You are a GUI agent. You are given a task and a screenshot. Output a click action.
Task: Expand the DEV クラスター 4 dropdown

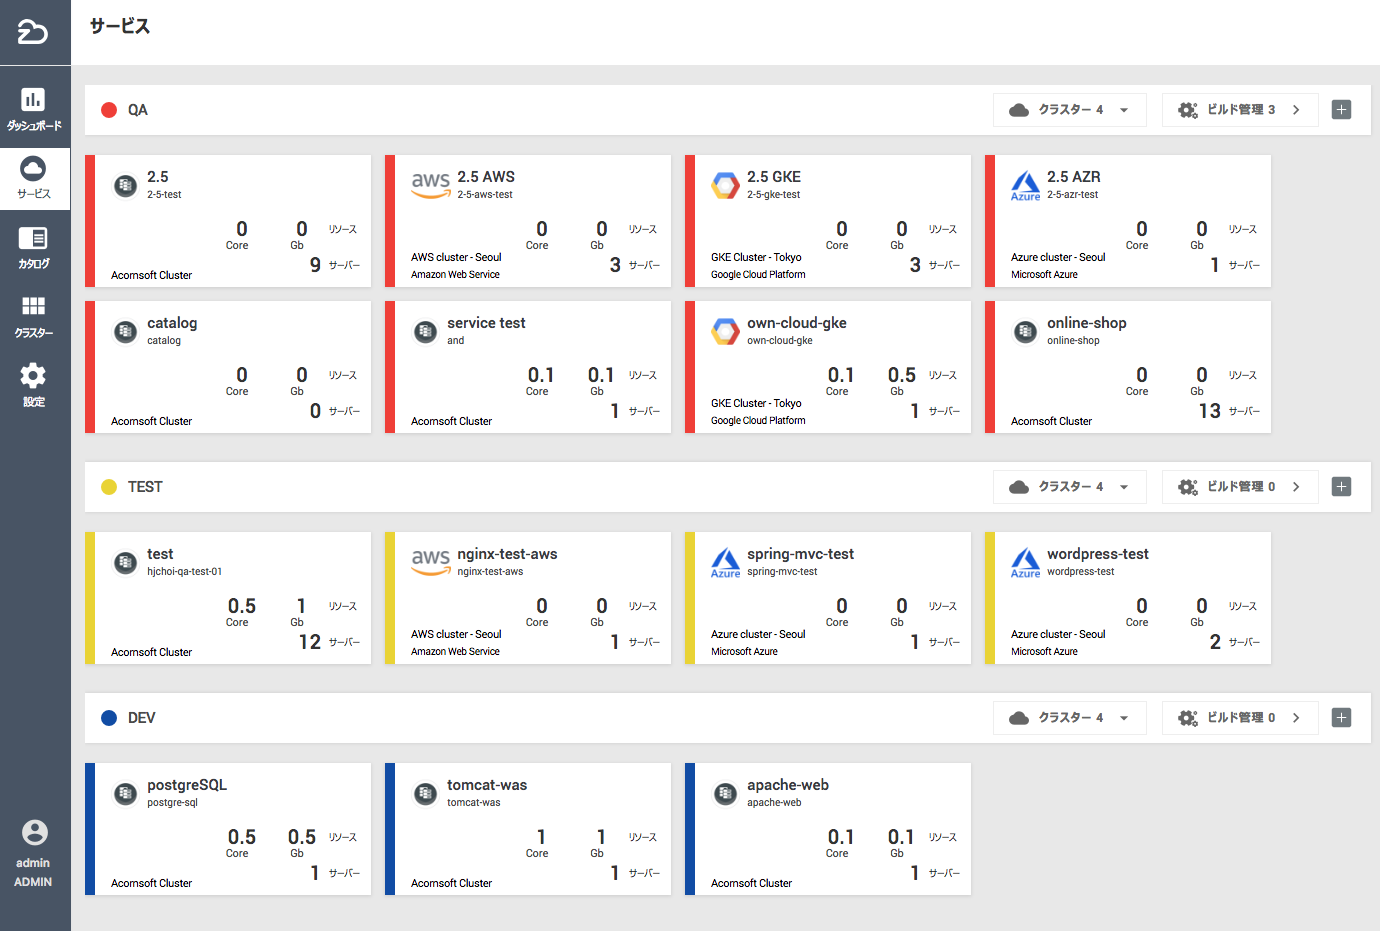[1069, 718]
